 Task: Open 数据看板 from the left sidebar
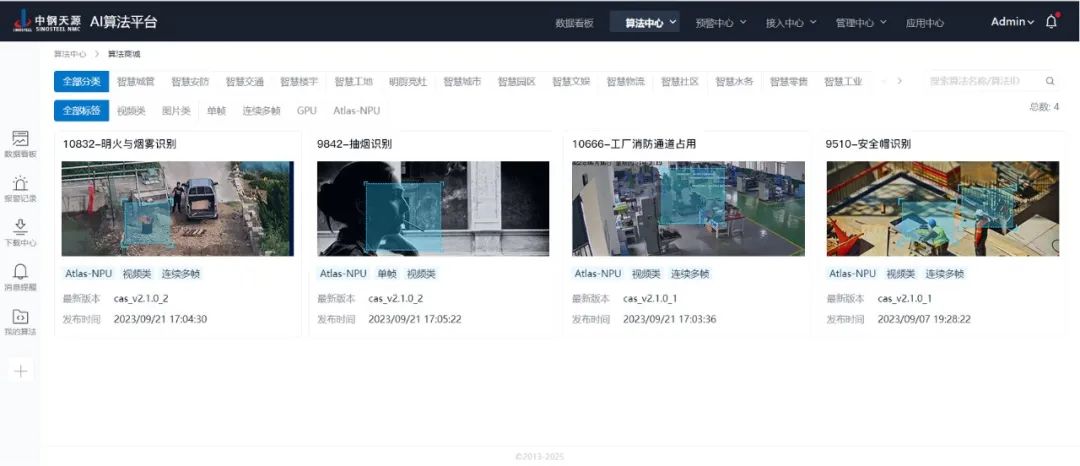20,144
